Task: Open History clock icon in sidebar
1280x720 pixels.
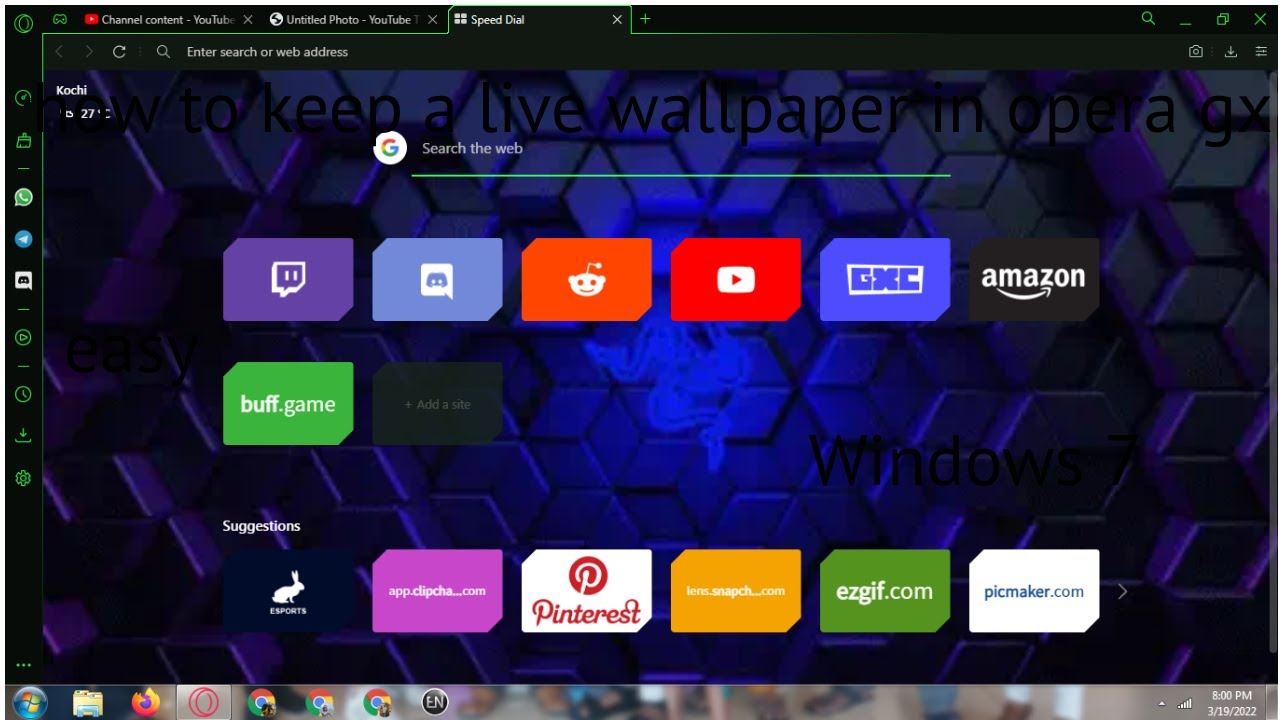Action: click(x=23, y=394)
